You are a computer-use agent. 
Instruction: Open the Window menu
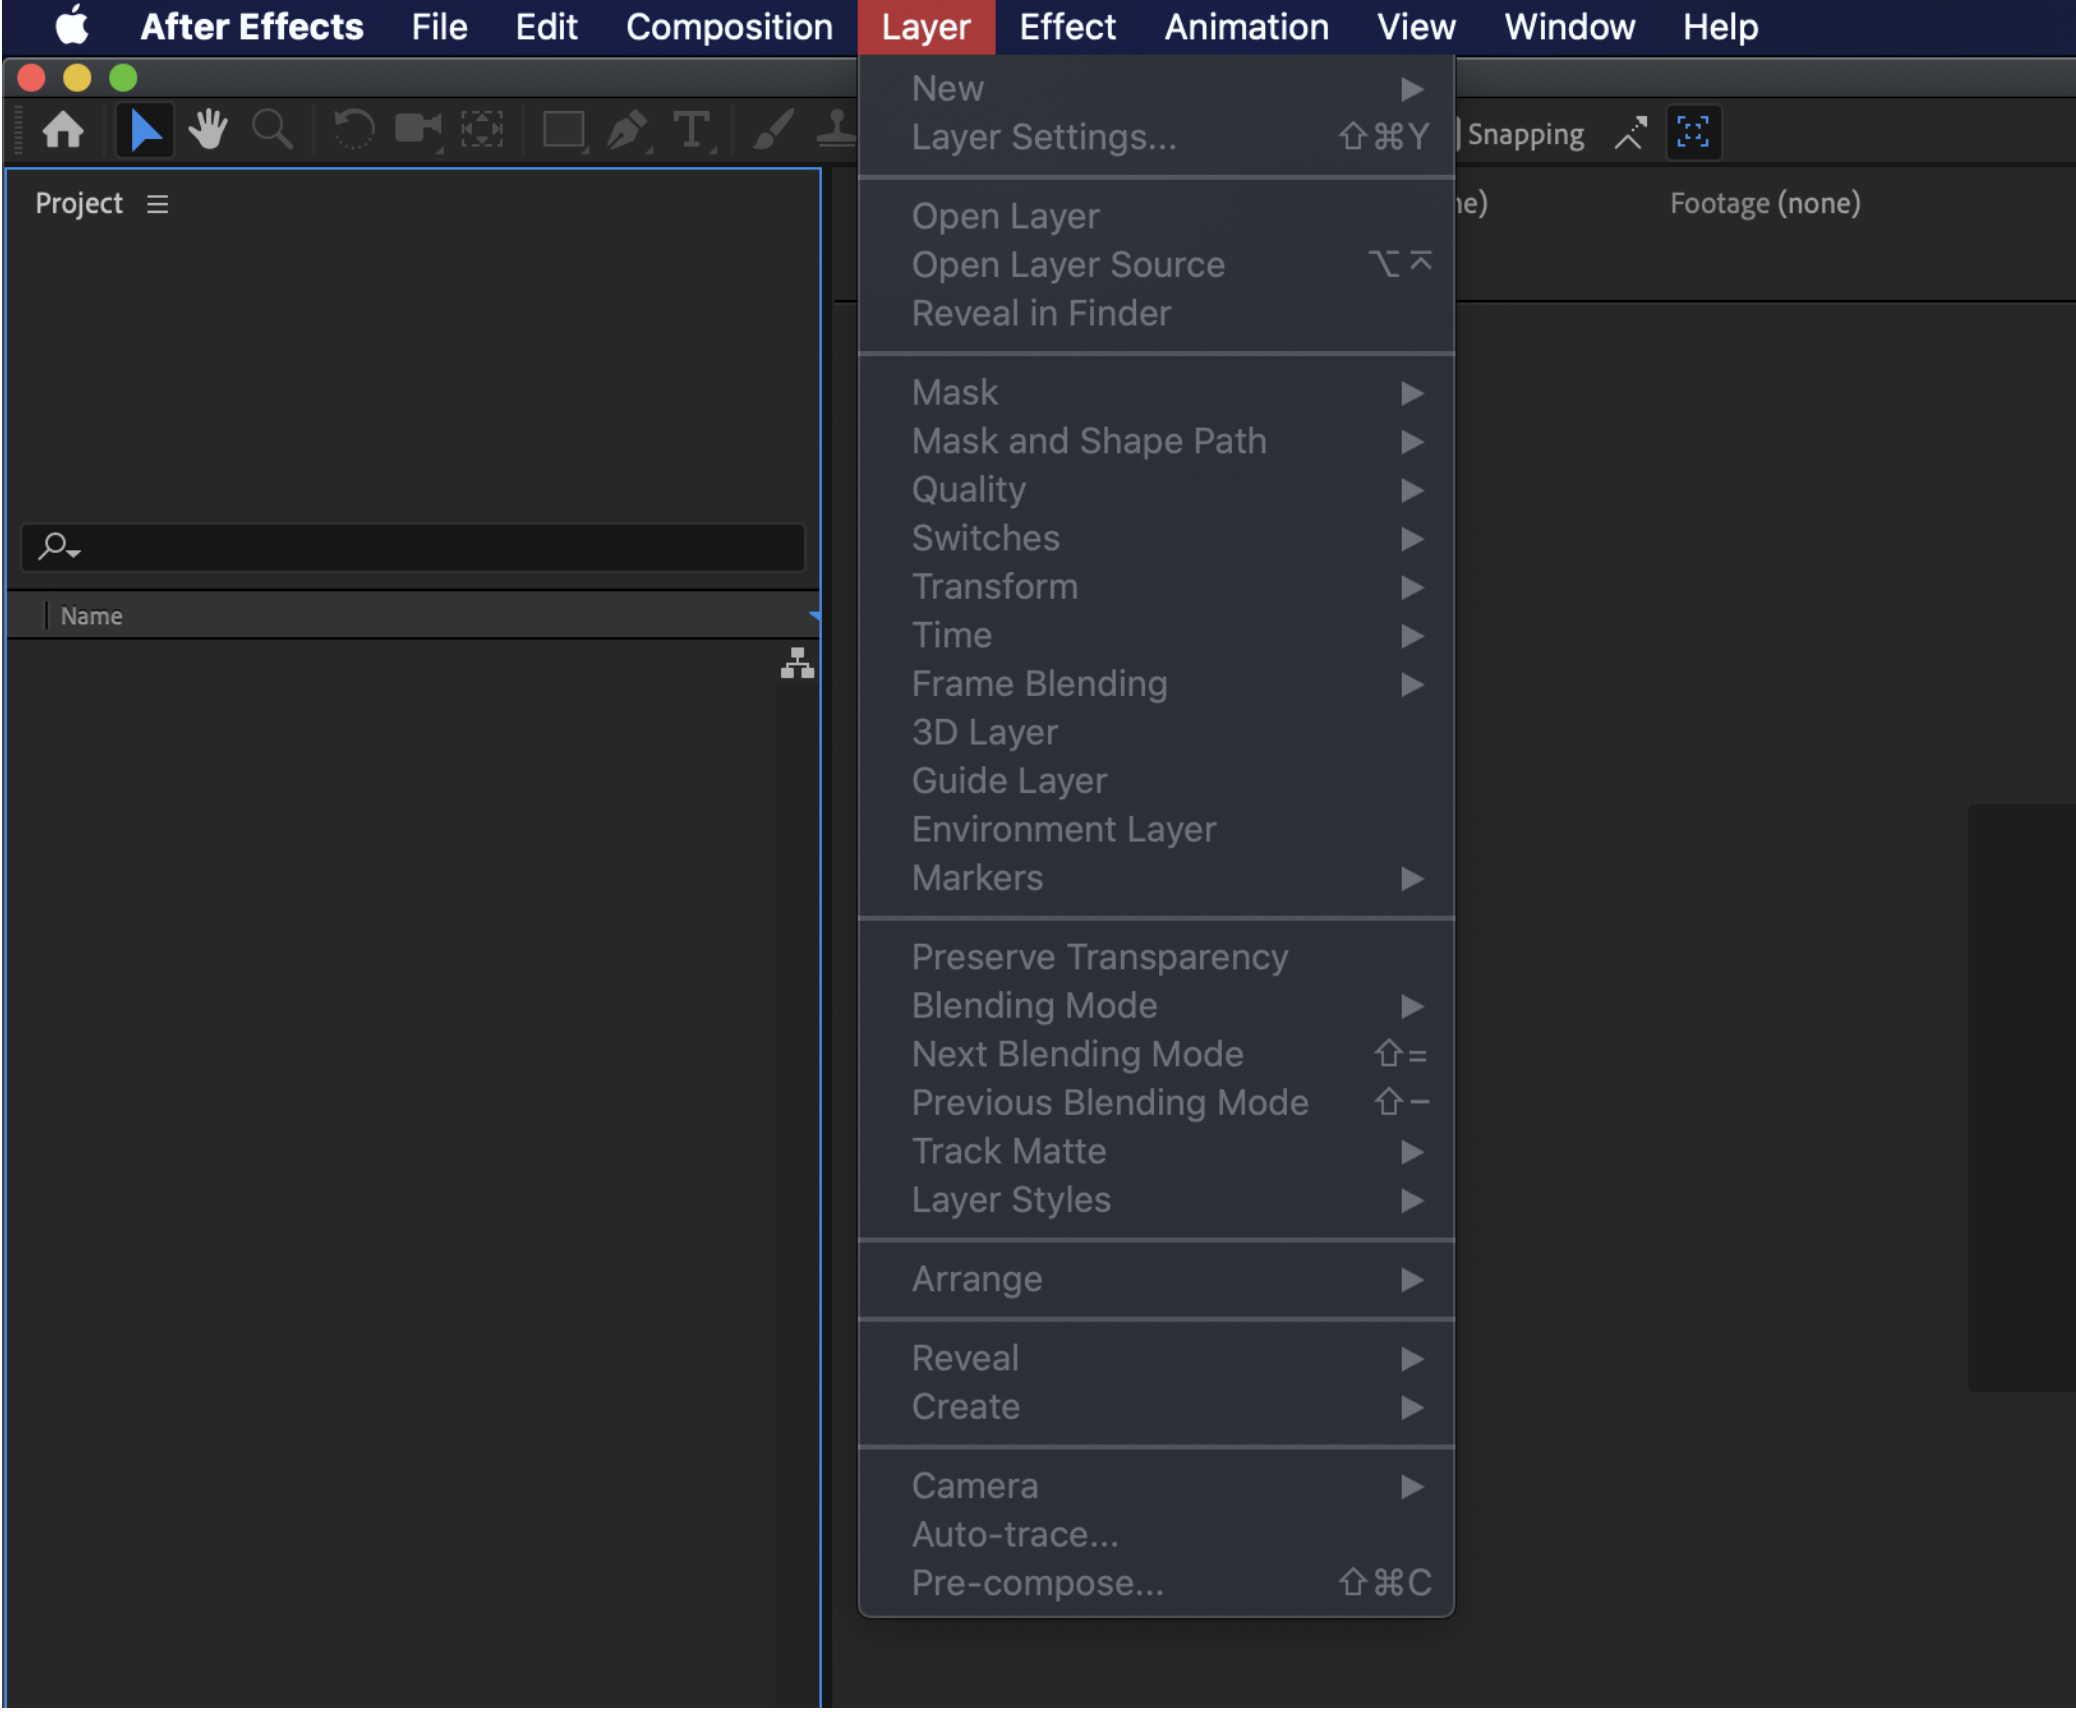click(1570, 27)
